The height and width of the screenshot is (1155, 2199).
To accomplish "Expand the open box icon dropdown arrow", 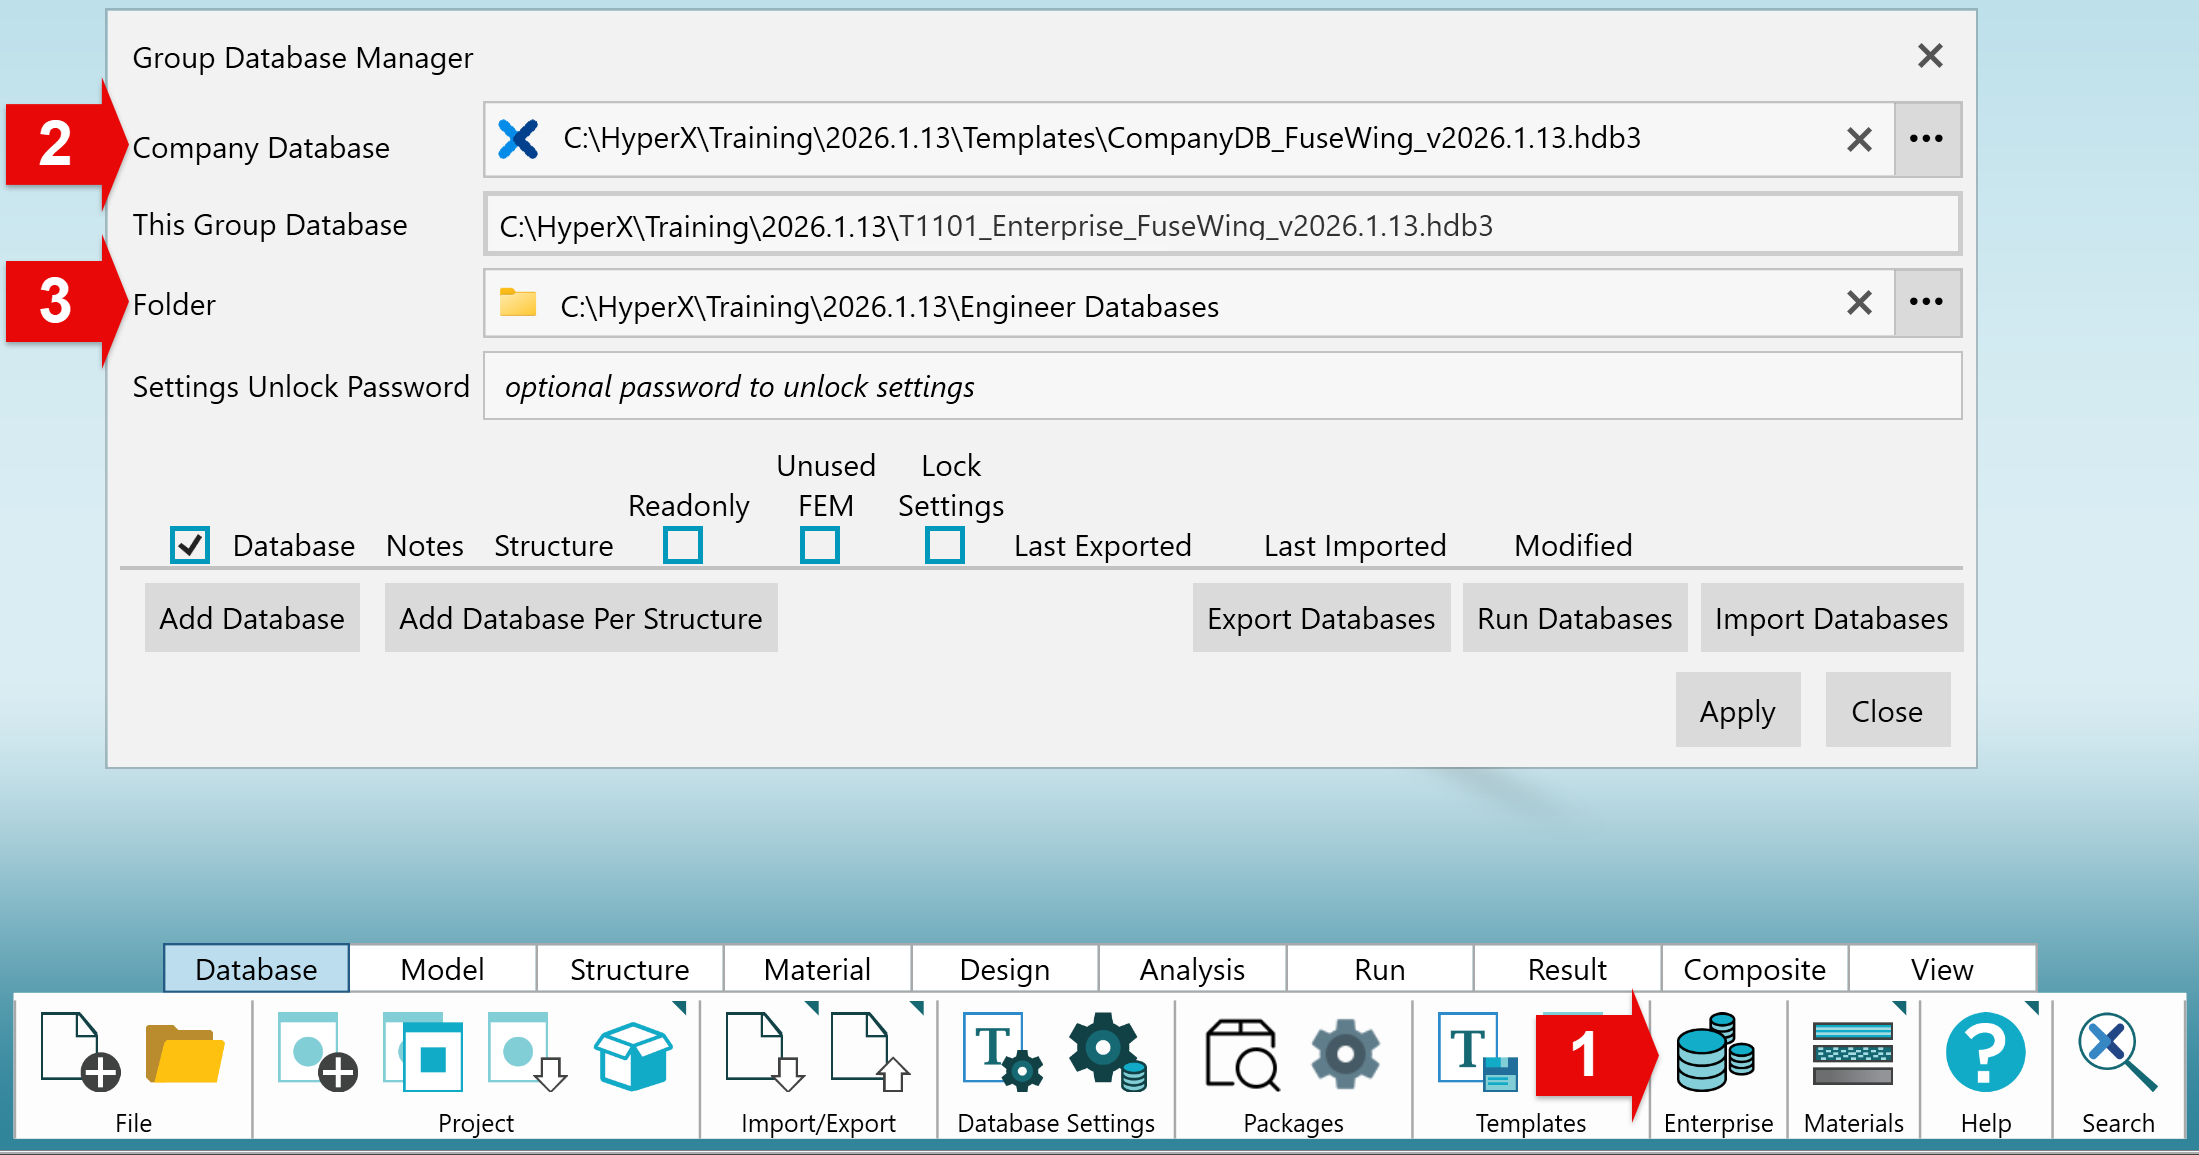I will 680,1007.
